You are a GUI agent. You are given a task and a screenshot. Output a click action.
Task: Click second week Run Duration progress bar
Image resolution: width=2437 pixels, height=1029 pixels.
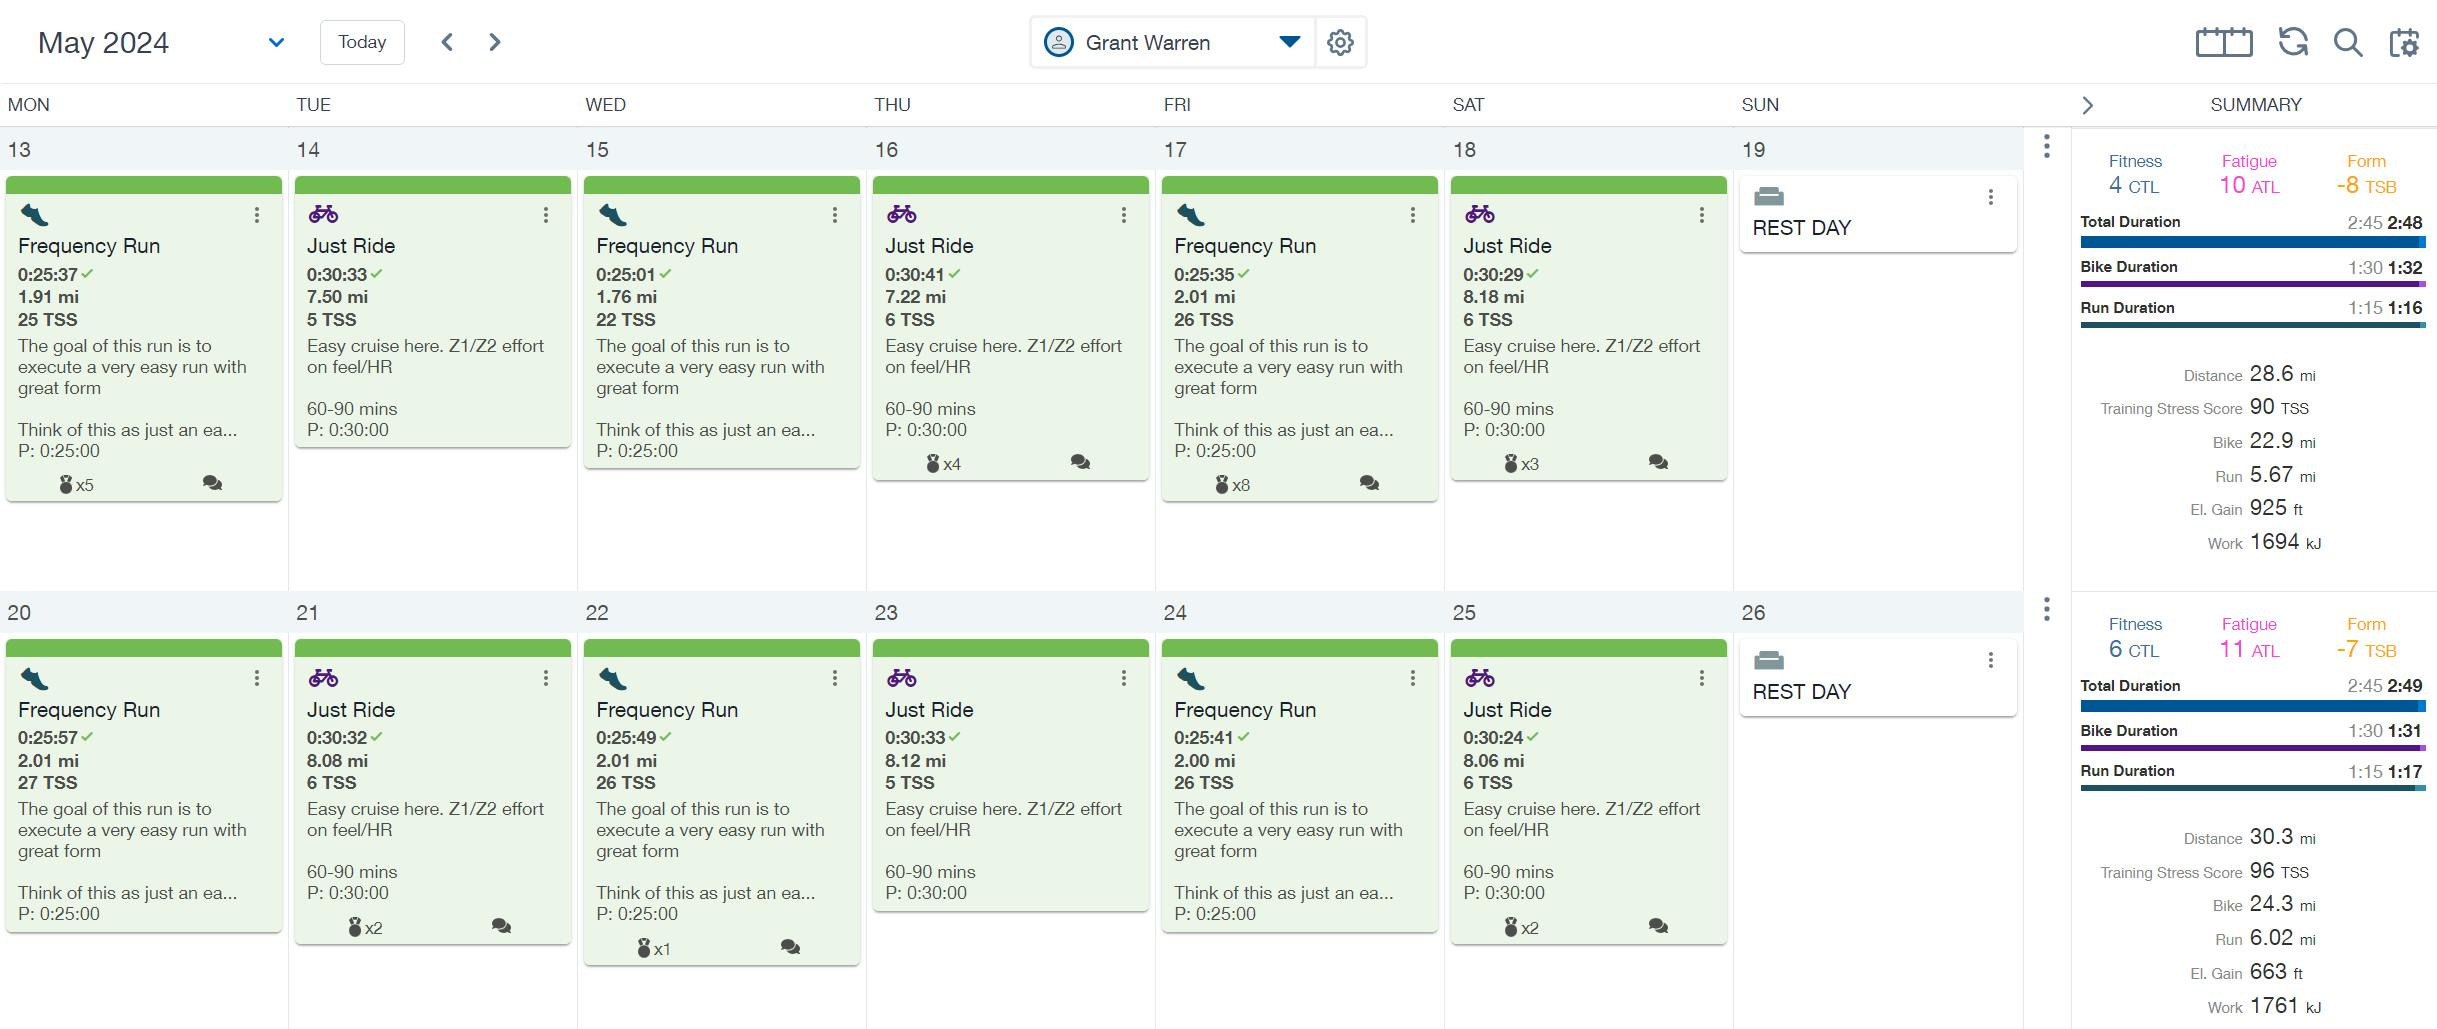[x=2253, y=788]
